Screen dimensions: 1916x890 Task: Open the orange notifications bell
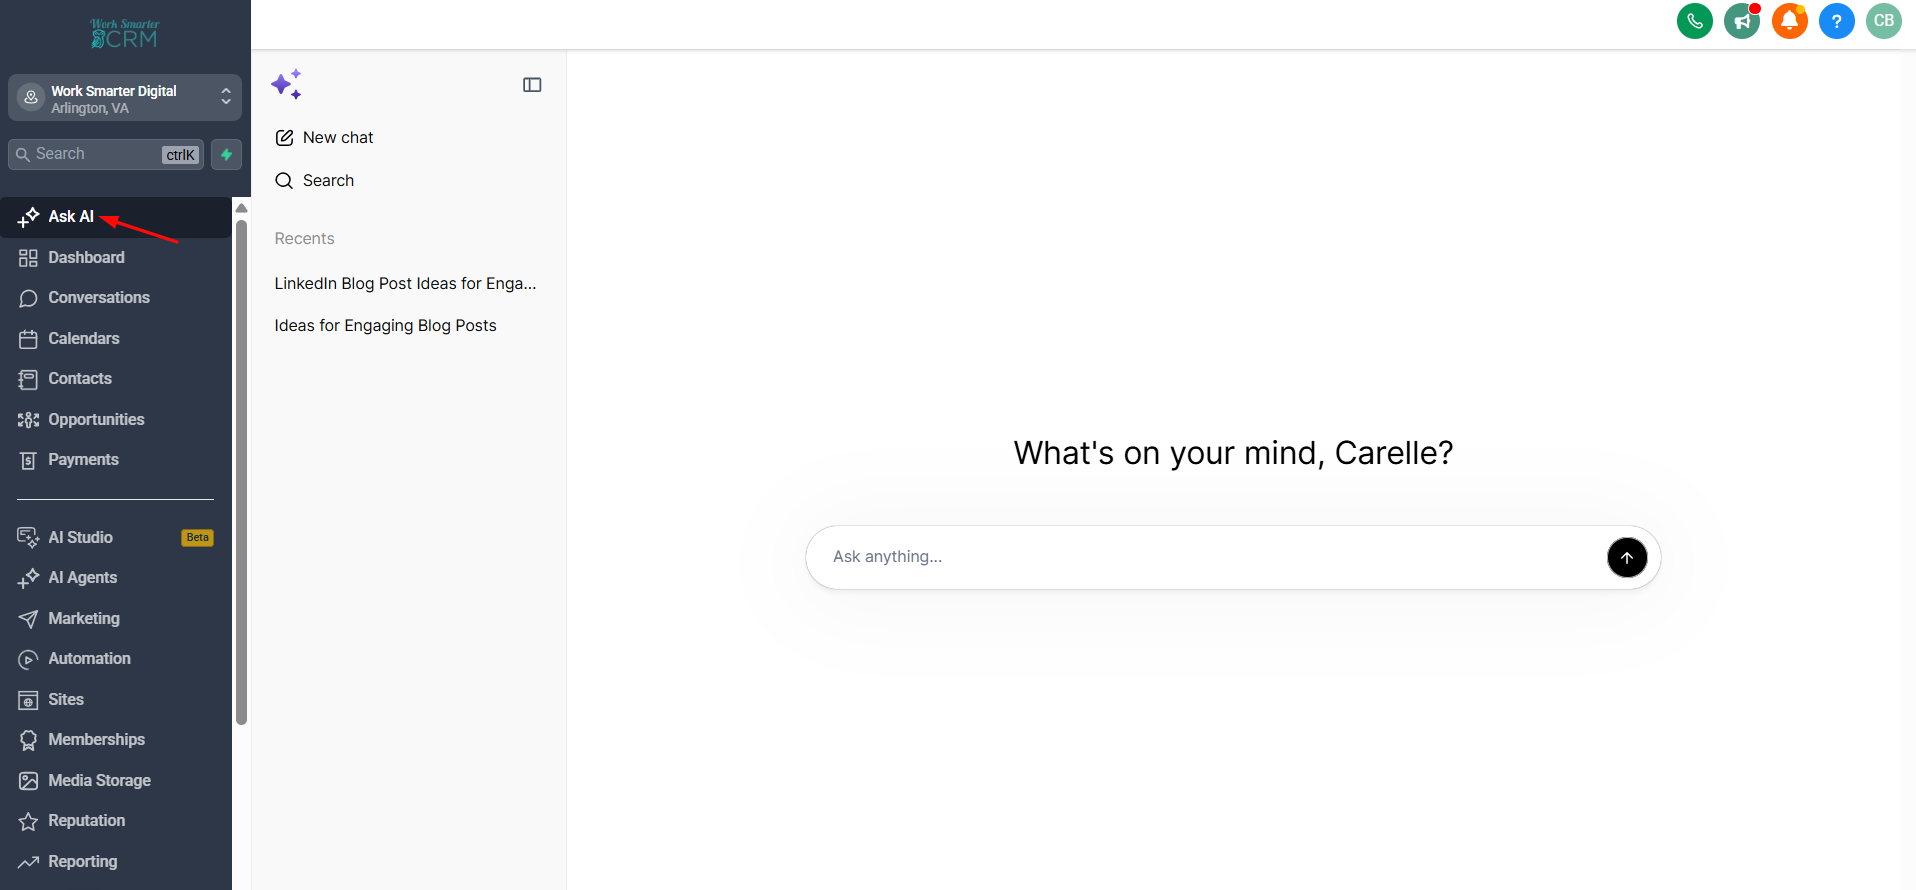click(1789, 21)
